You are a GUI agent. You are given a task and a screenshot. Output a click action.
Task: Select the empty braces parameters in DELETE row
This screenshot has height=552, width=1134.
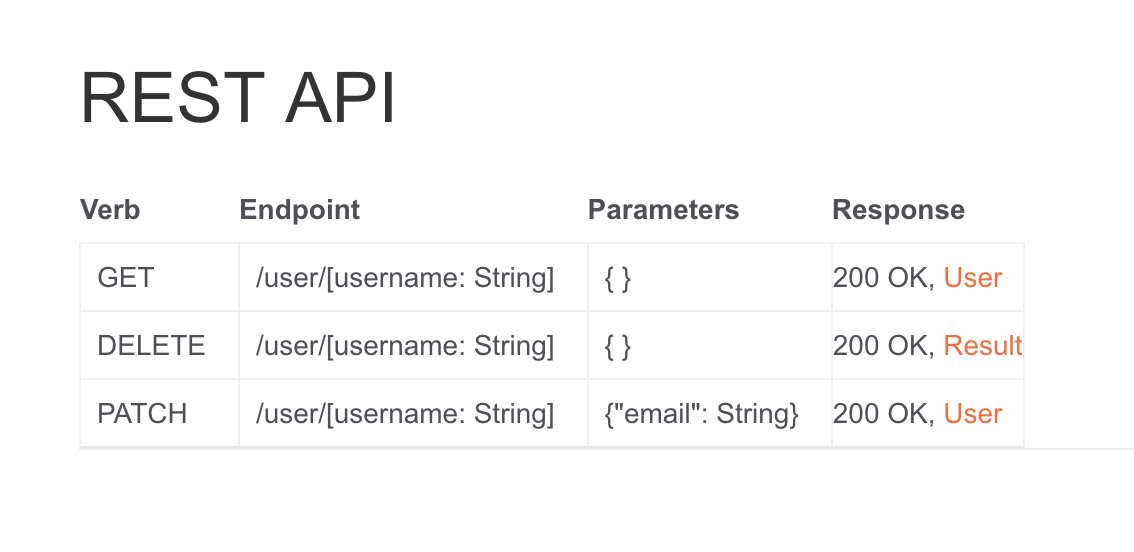tap(617, 345)
